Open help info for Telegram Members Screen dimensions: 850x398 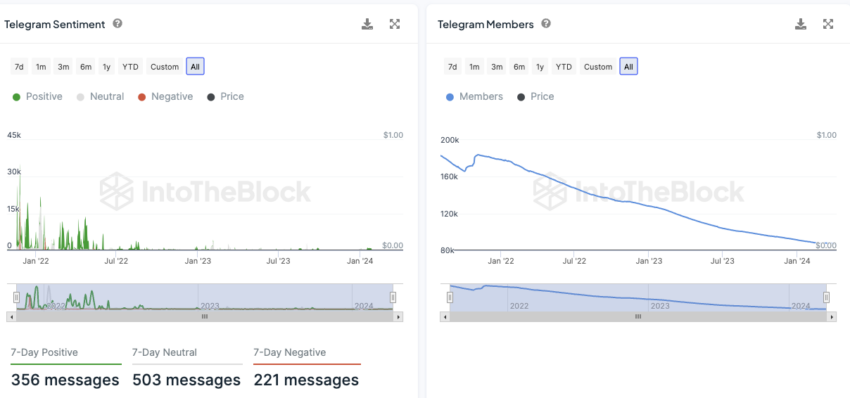click(546, 24)
